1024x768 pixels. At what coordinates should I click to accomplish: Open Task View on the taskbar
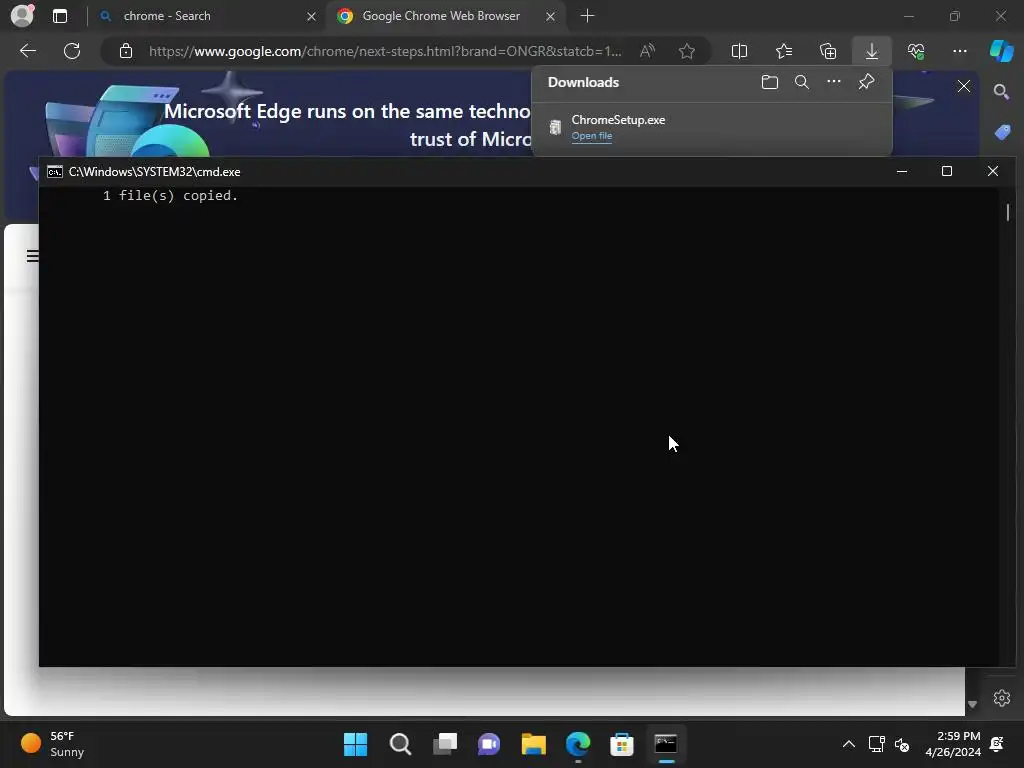[x=445, y=744]
